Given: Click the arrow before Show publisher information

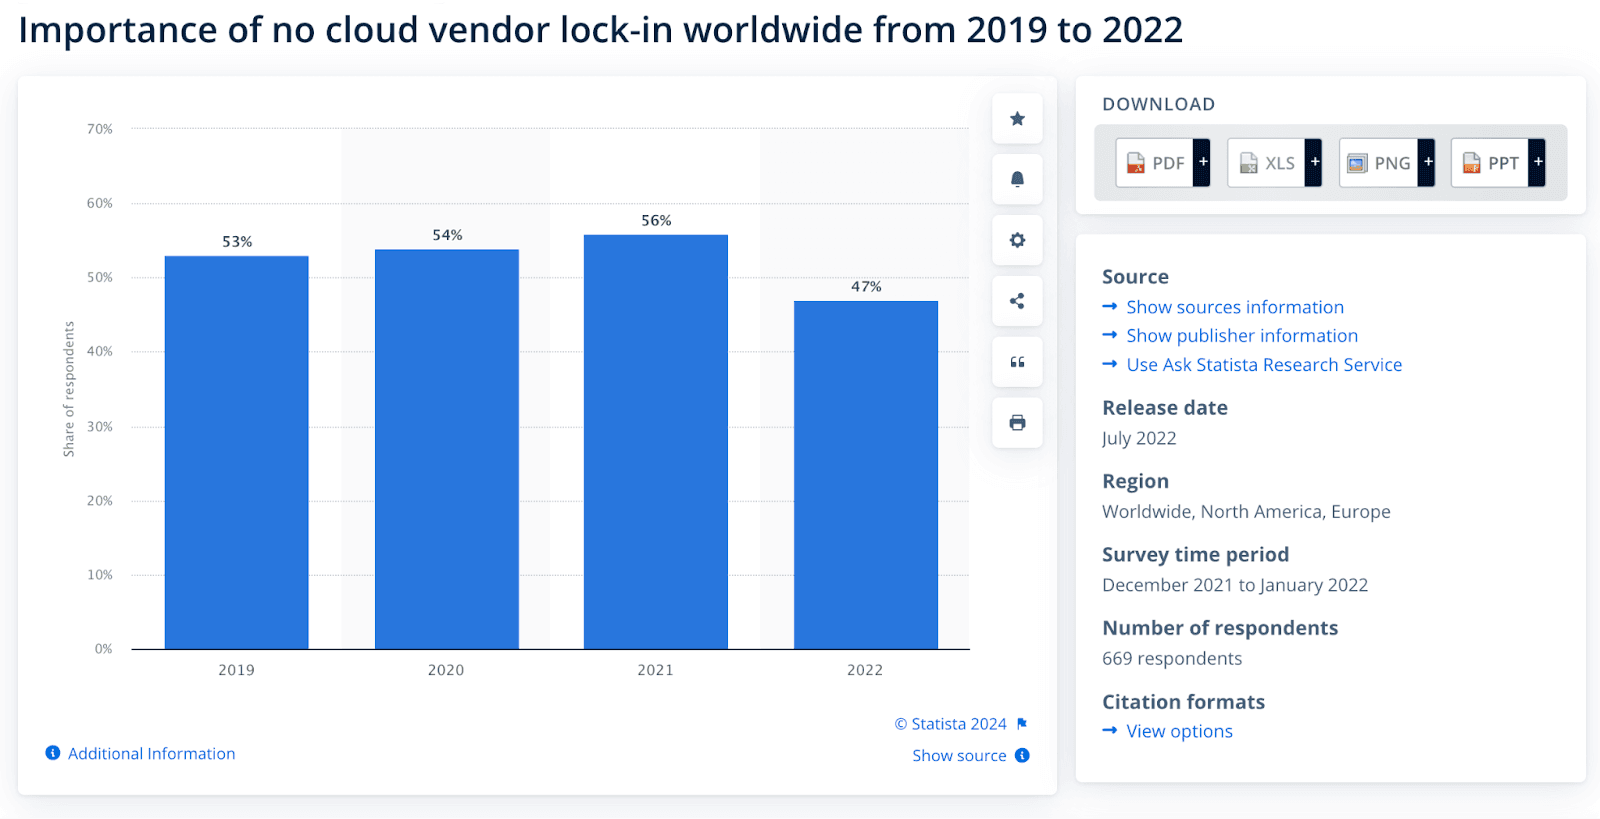Looking at the screenshot, I should (x=1109, y=335).
